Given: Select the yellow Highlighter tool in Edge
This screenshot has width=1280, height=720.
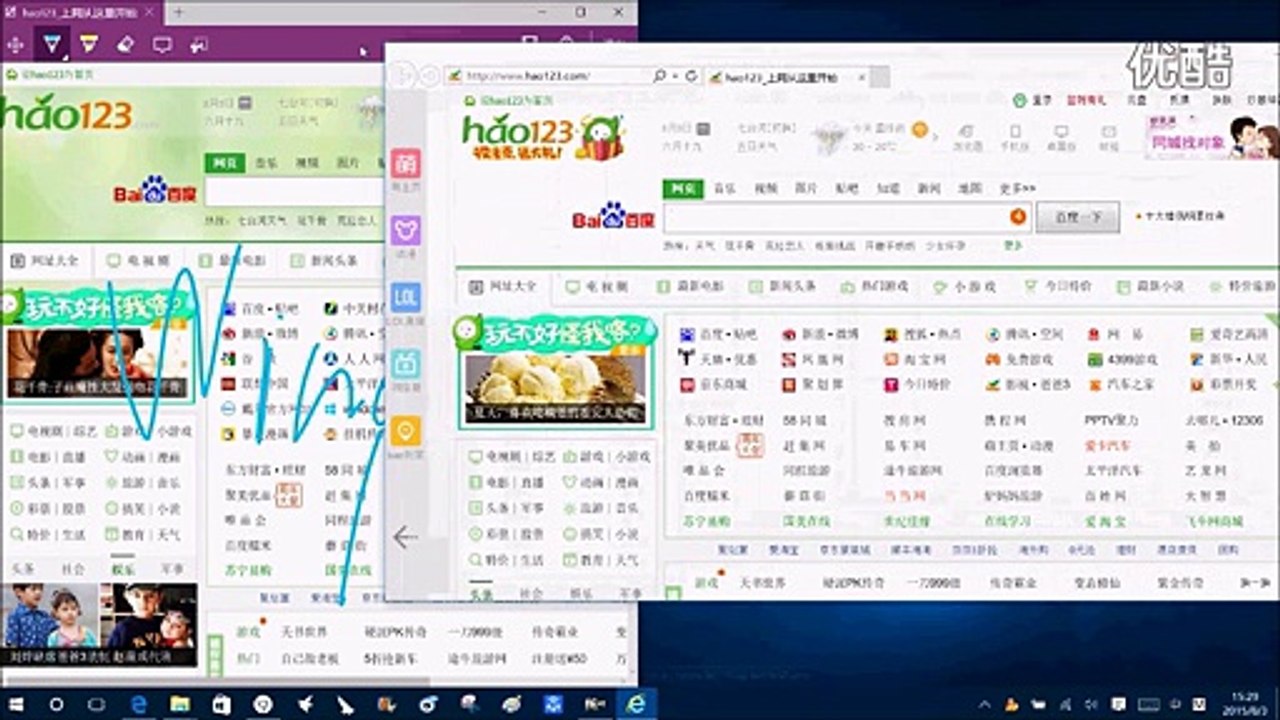Looking at the screenshot, I should (89, 44).
